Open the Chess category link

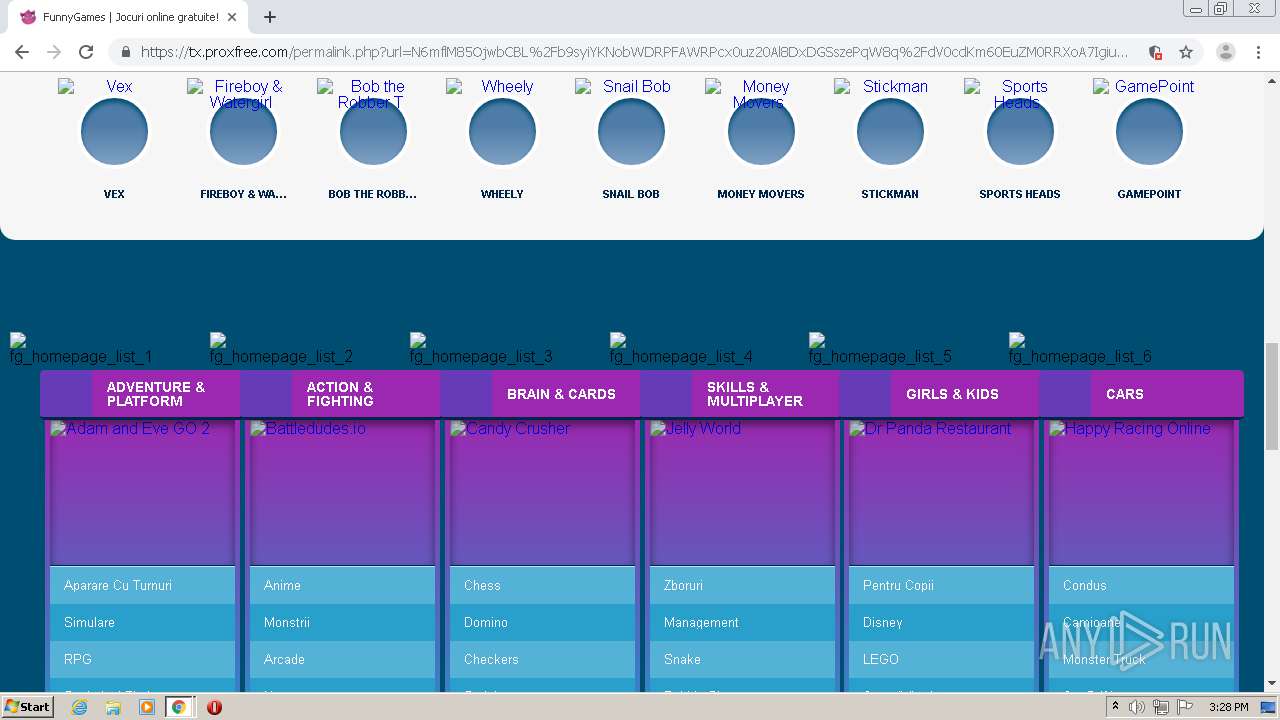pyautogui.click(x=542, y=585)
